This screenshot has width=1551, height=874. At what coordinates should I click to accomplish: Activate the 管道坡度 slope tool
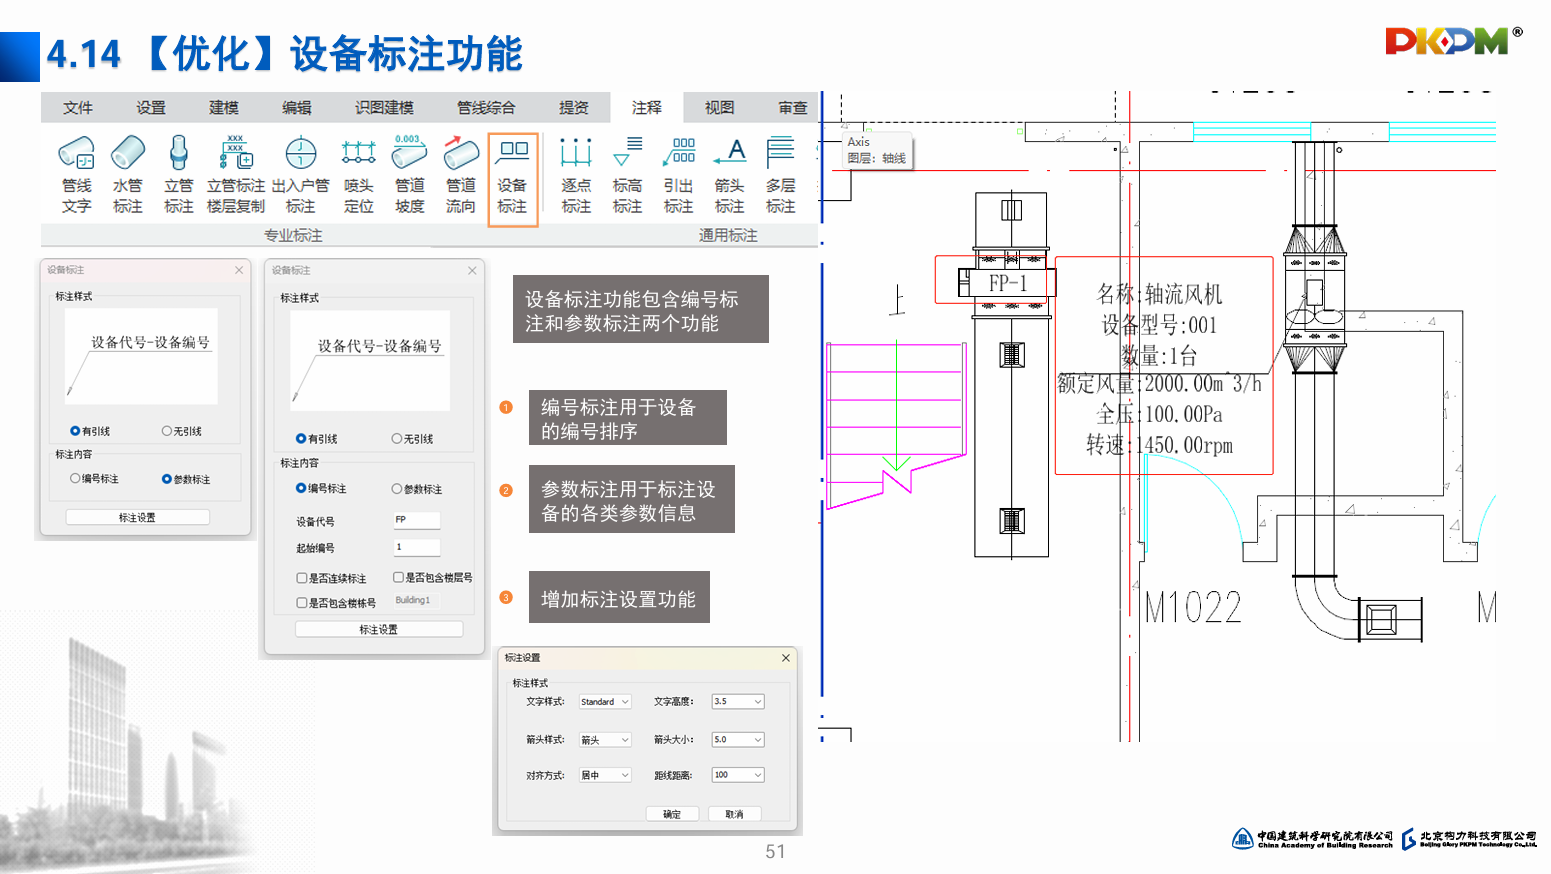[x=410, y=176]
